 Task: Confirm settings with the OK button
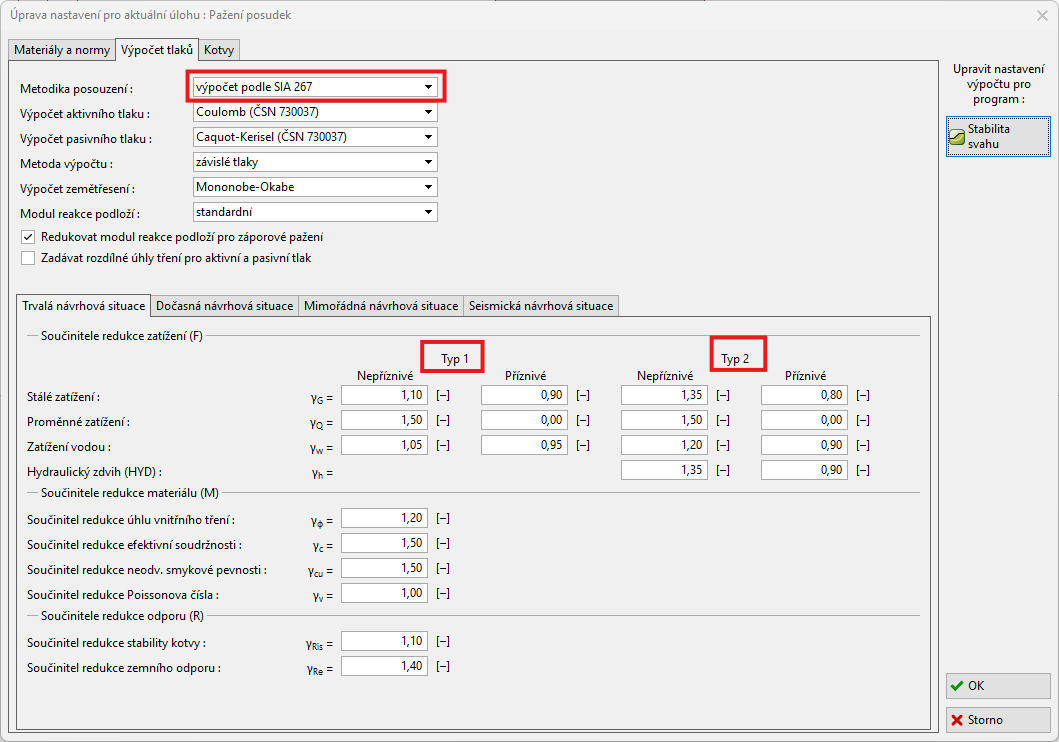tap(997, 686)
